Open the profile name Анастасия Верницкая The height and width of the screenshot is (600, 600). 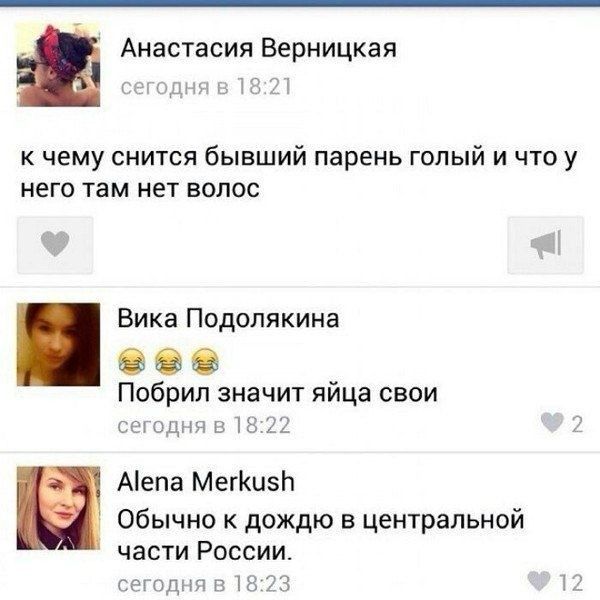coord(259,49)
